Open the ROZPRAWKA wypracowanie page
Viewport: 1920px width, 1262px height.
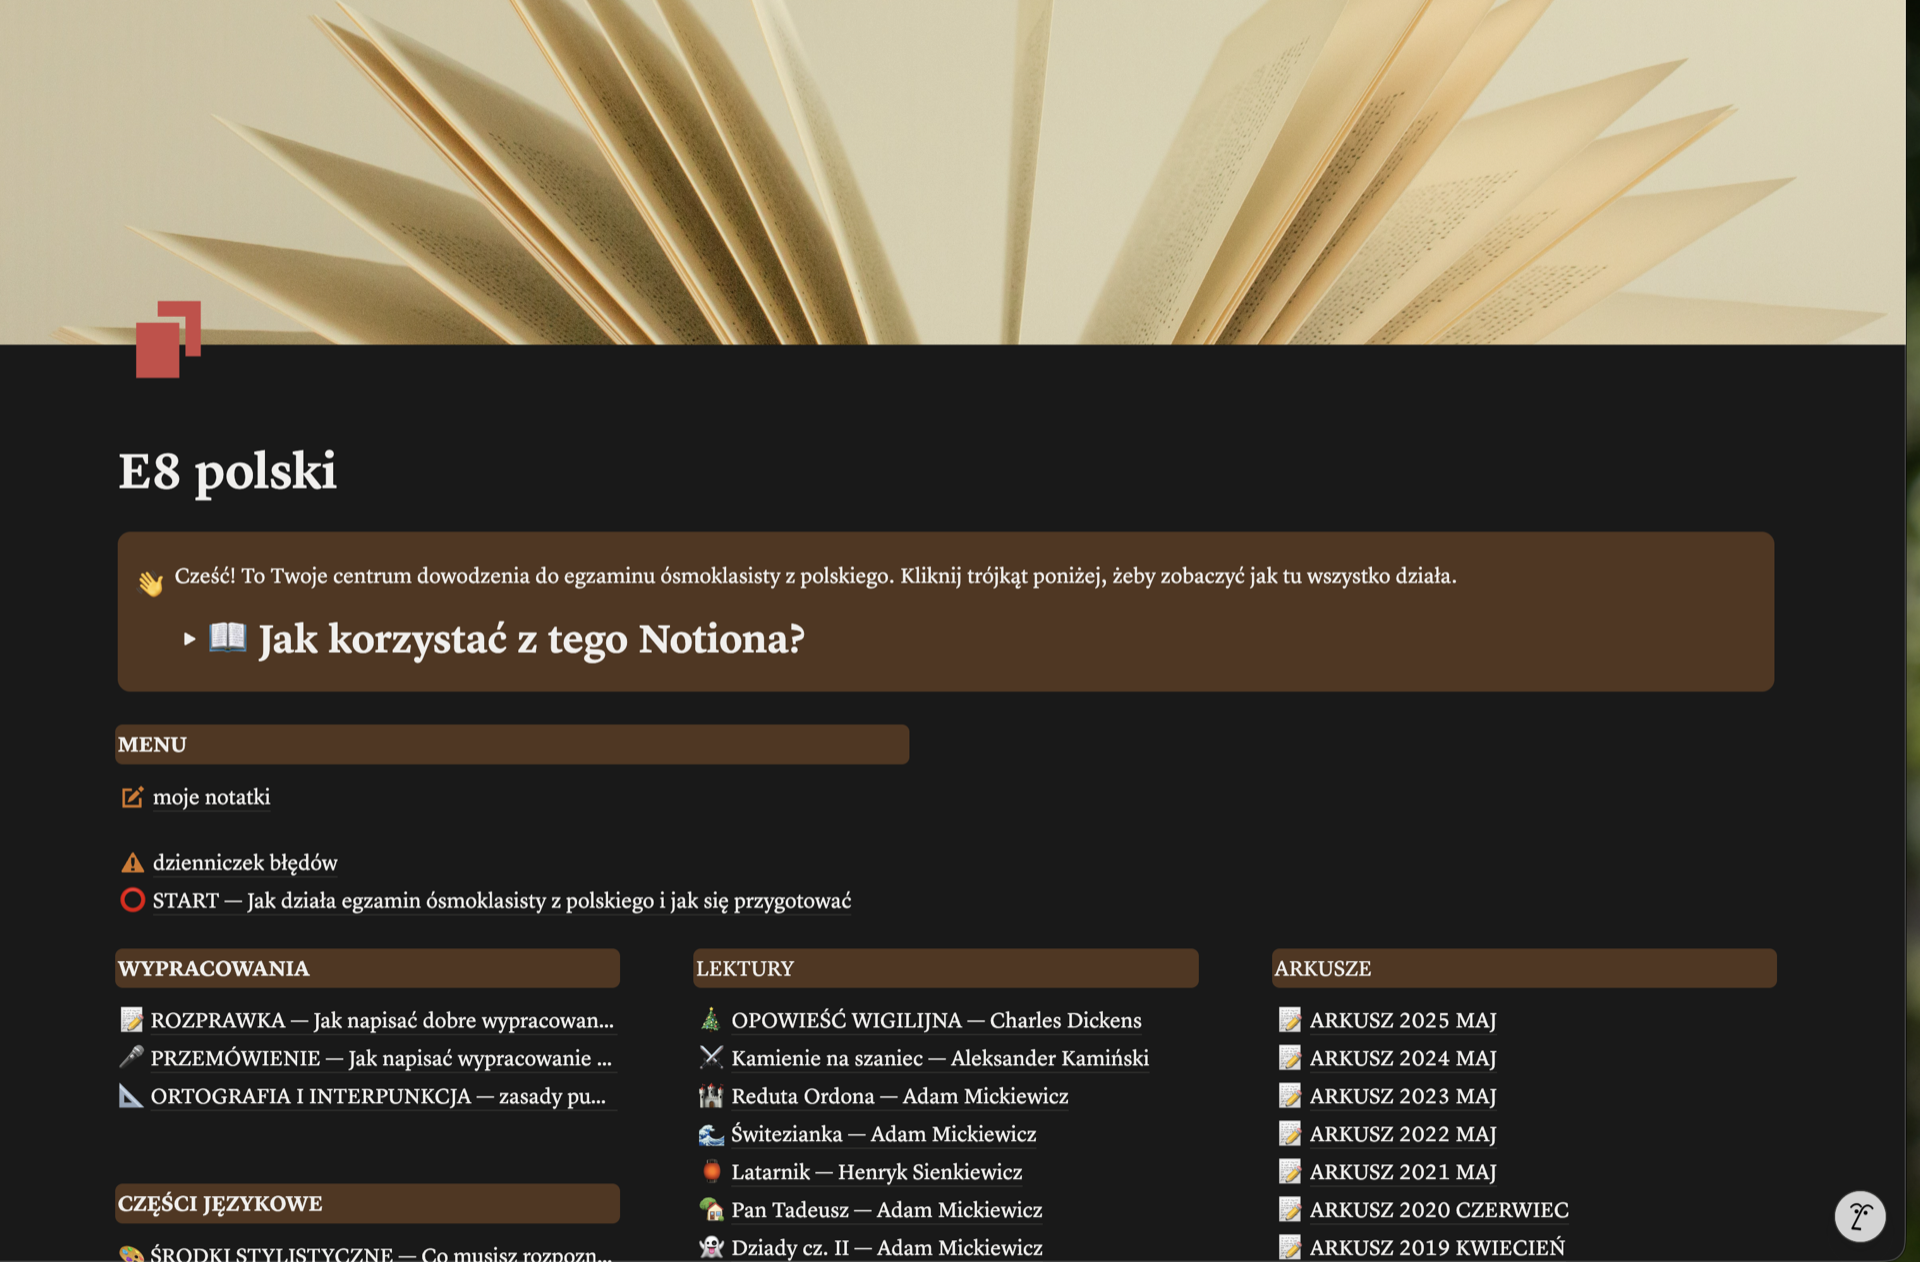coord(381,1020)
